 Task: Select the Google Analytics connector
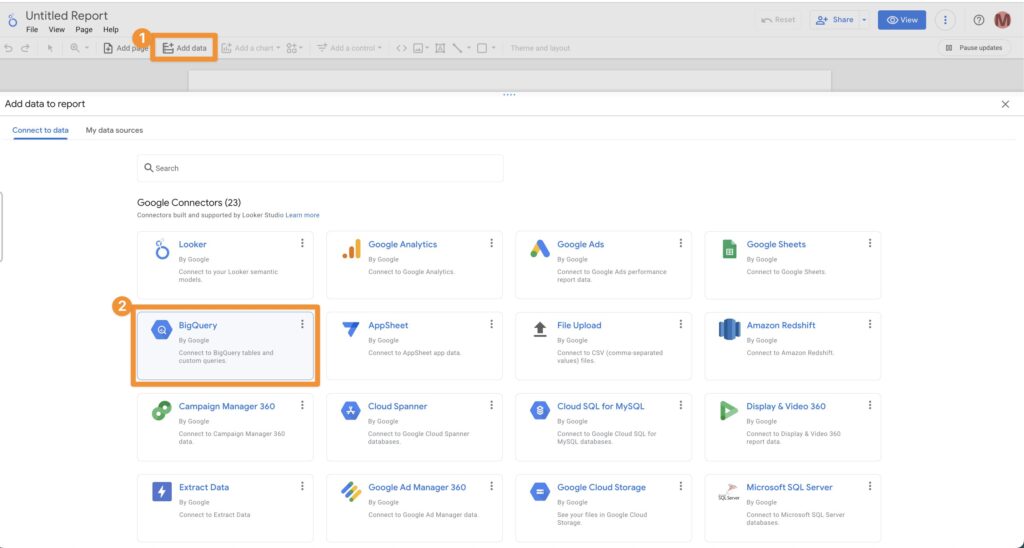coord(415,265)
